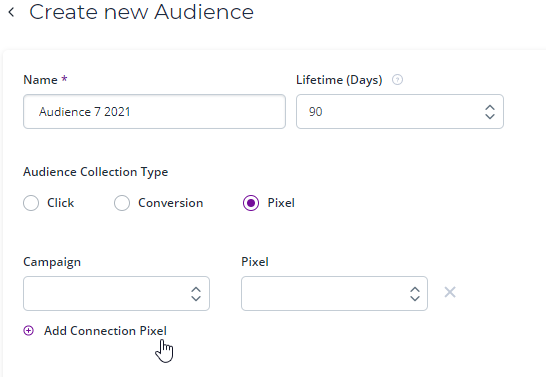Click the Campaign field label

coord(52,262)
